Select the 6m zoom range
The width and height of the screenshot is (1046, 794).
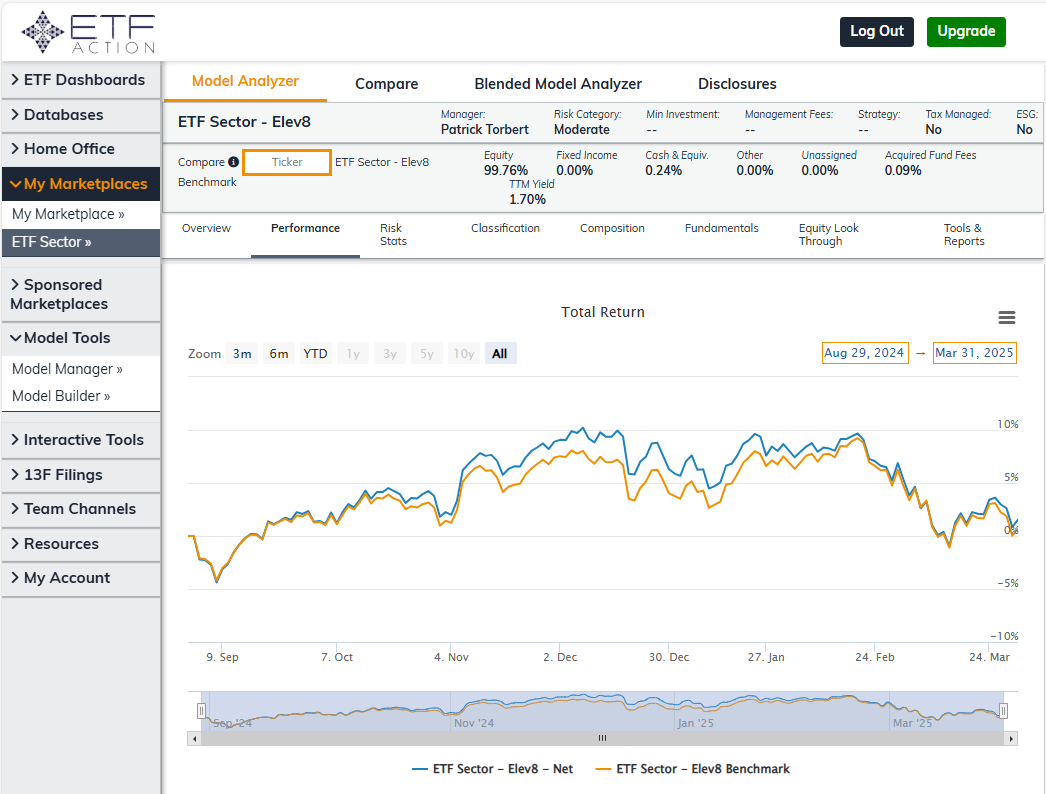coord(279,354)
